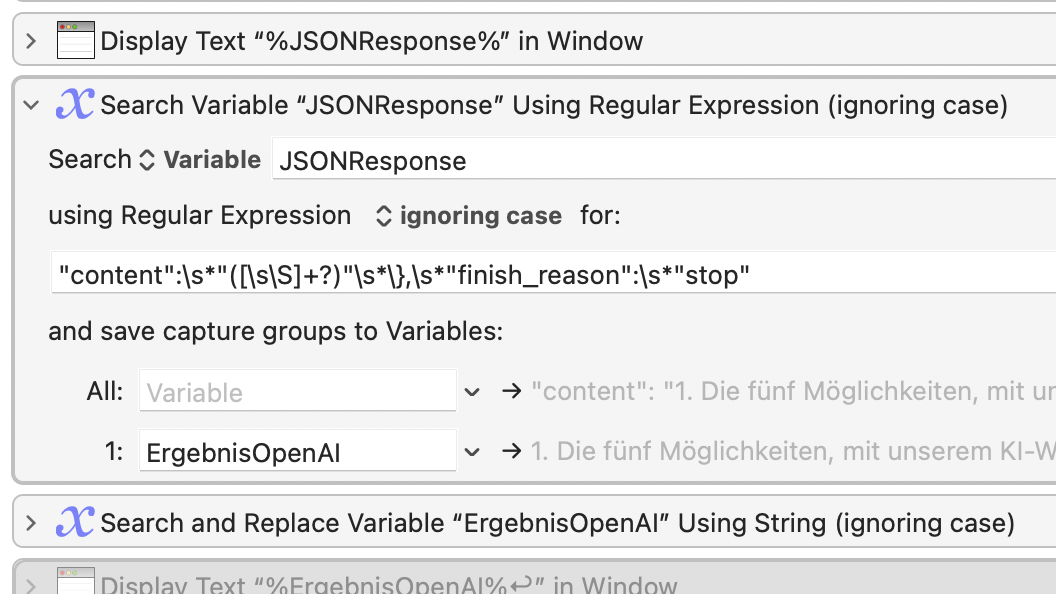Click the regular expression pattern field

tap(554, 273)
